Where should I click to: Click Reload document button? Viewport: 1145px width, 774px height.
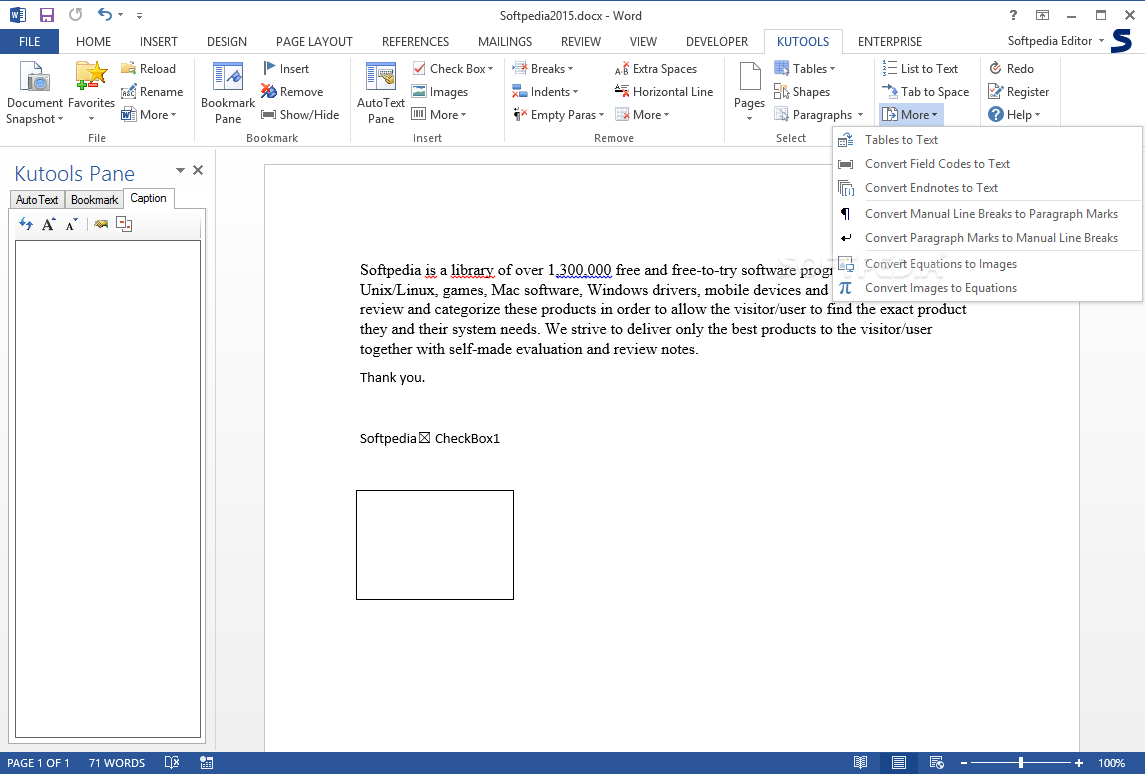coord(148,69)
